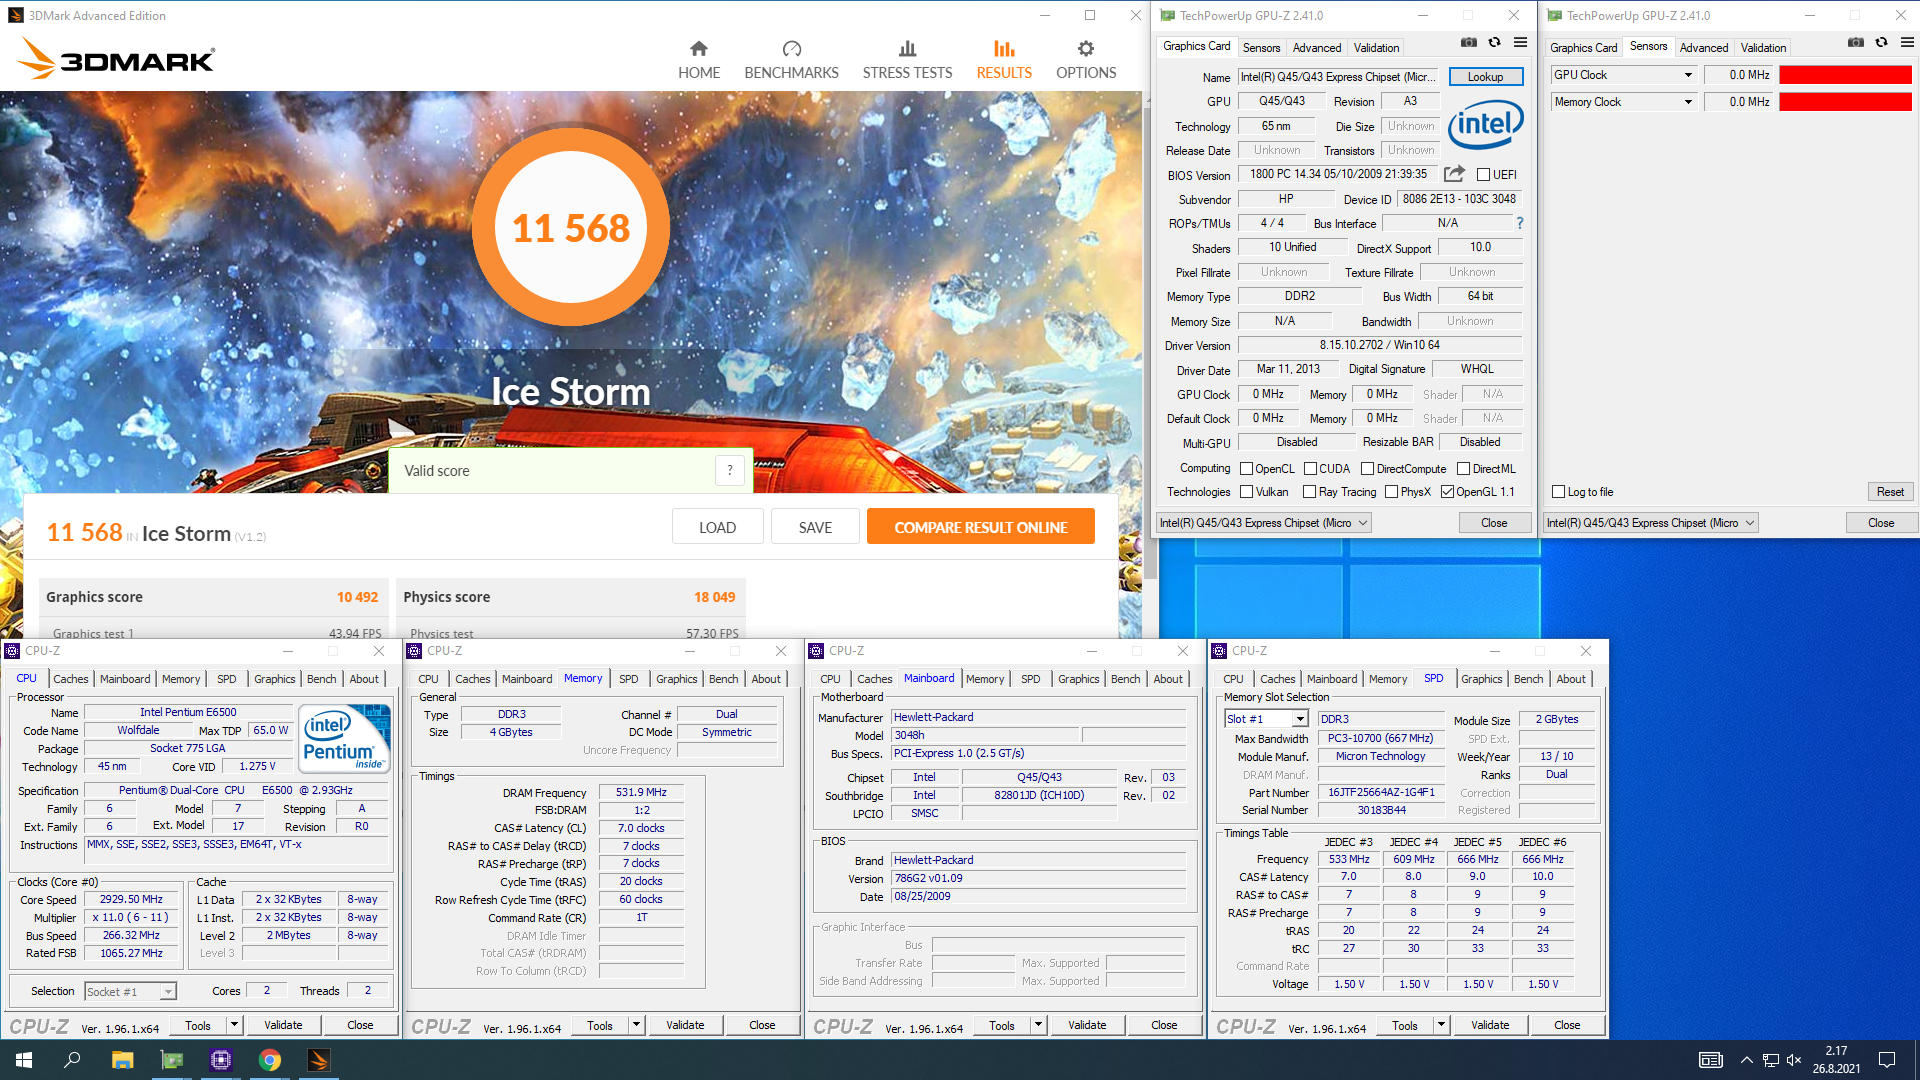Open the Windows Start menu
Image resolution: width=1920 pixels, height=1080 pixels.
click(x=24, y=1060)
